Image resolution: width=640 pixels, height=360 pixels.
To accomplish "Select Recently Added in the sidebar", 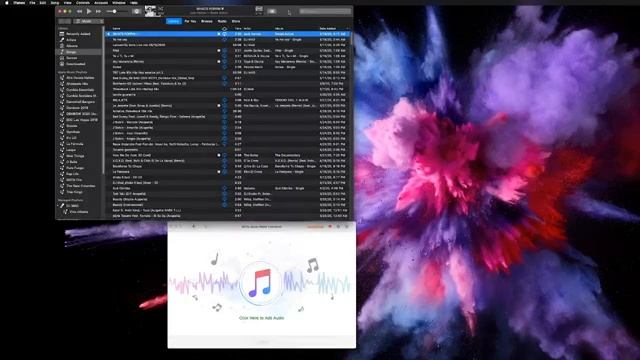I will click(x=78, y=34).
